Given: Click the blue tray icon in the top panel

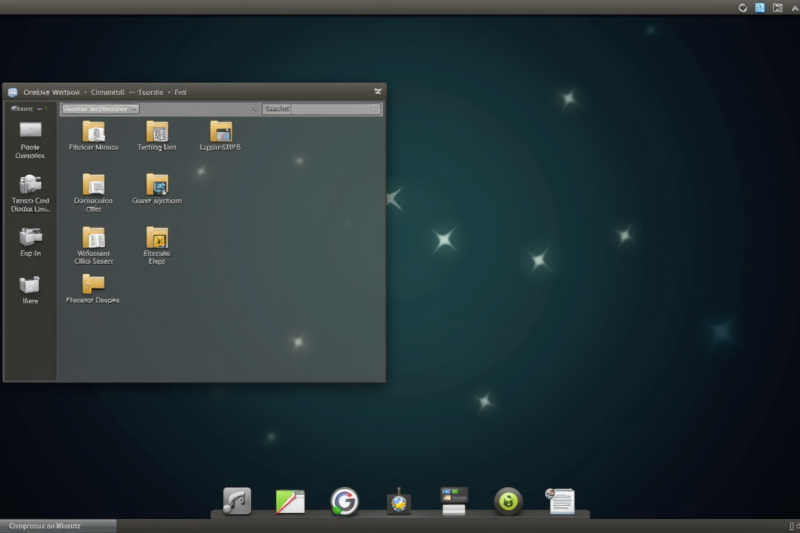Looking at the screenshot, I should click(x=760, y=8).
